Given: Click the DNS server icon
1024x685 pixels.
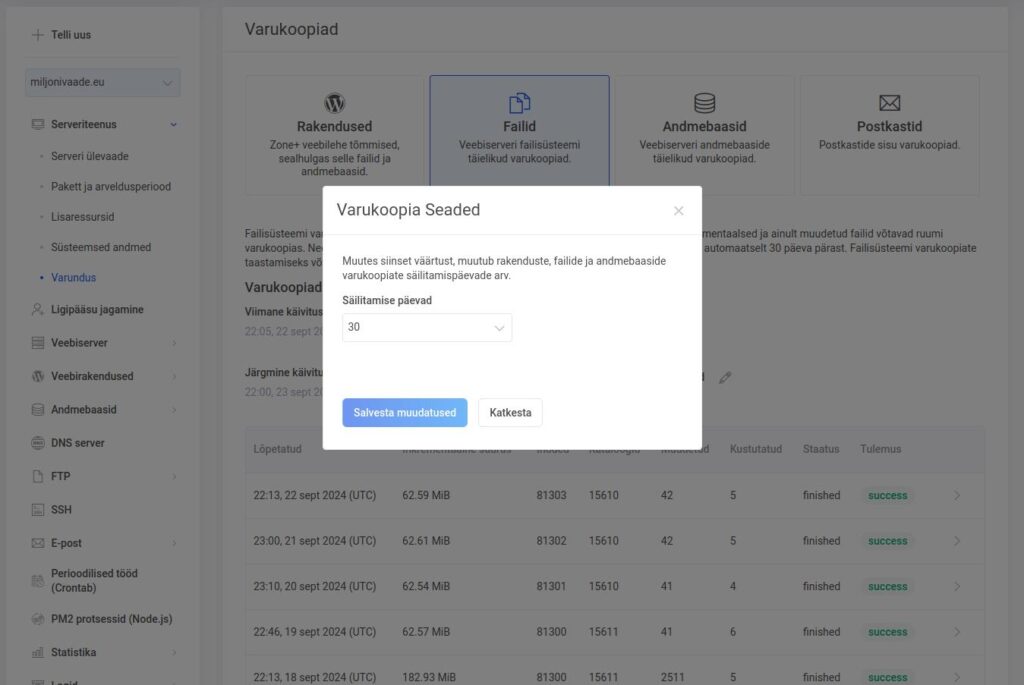Looking at the screenshot, I should [38, 443].
